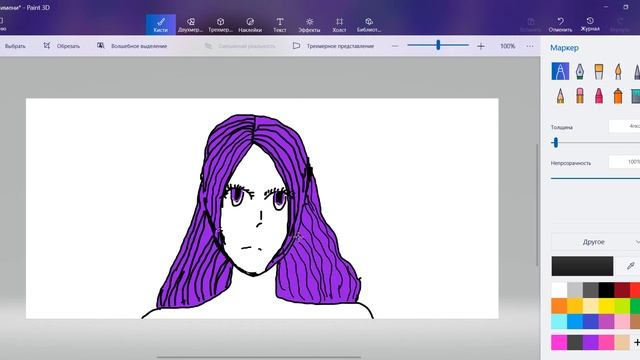Choose the indigo color swatch
The height and width of the screenshot is (360, 640).
click(x=591, y=321)
